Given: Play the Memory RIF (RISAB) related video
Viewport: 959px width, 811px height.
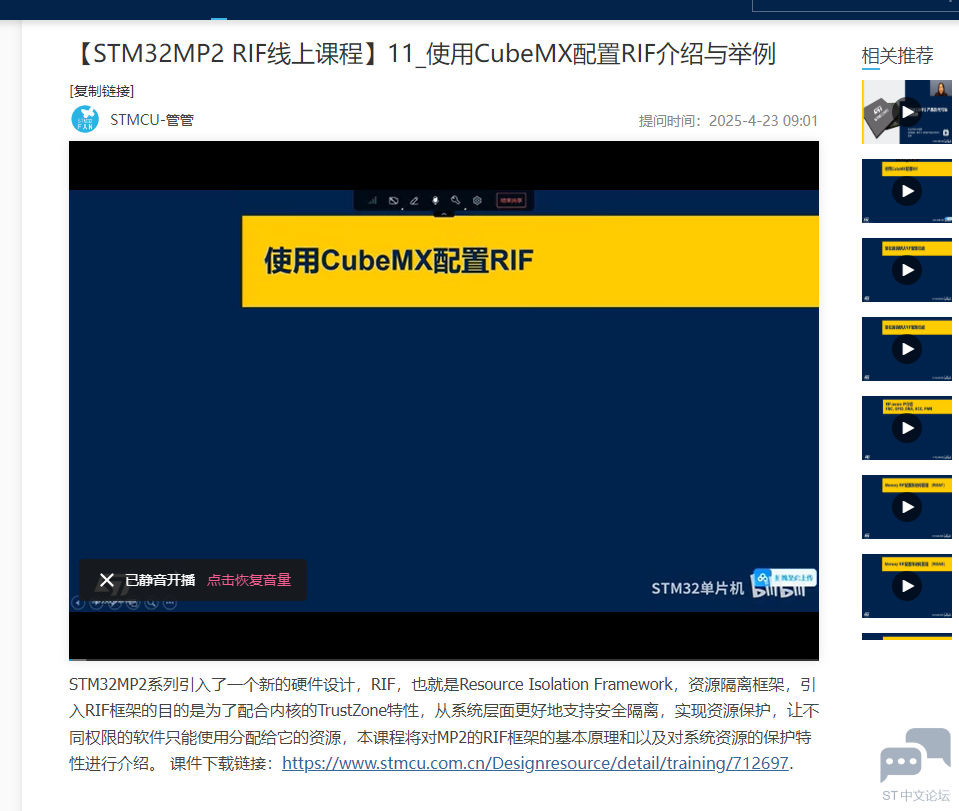Looking at the screenshot, I should [906, 586].
